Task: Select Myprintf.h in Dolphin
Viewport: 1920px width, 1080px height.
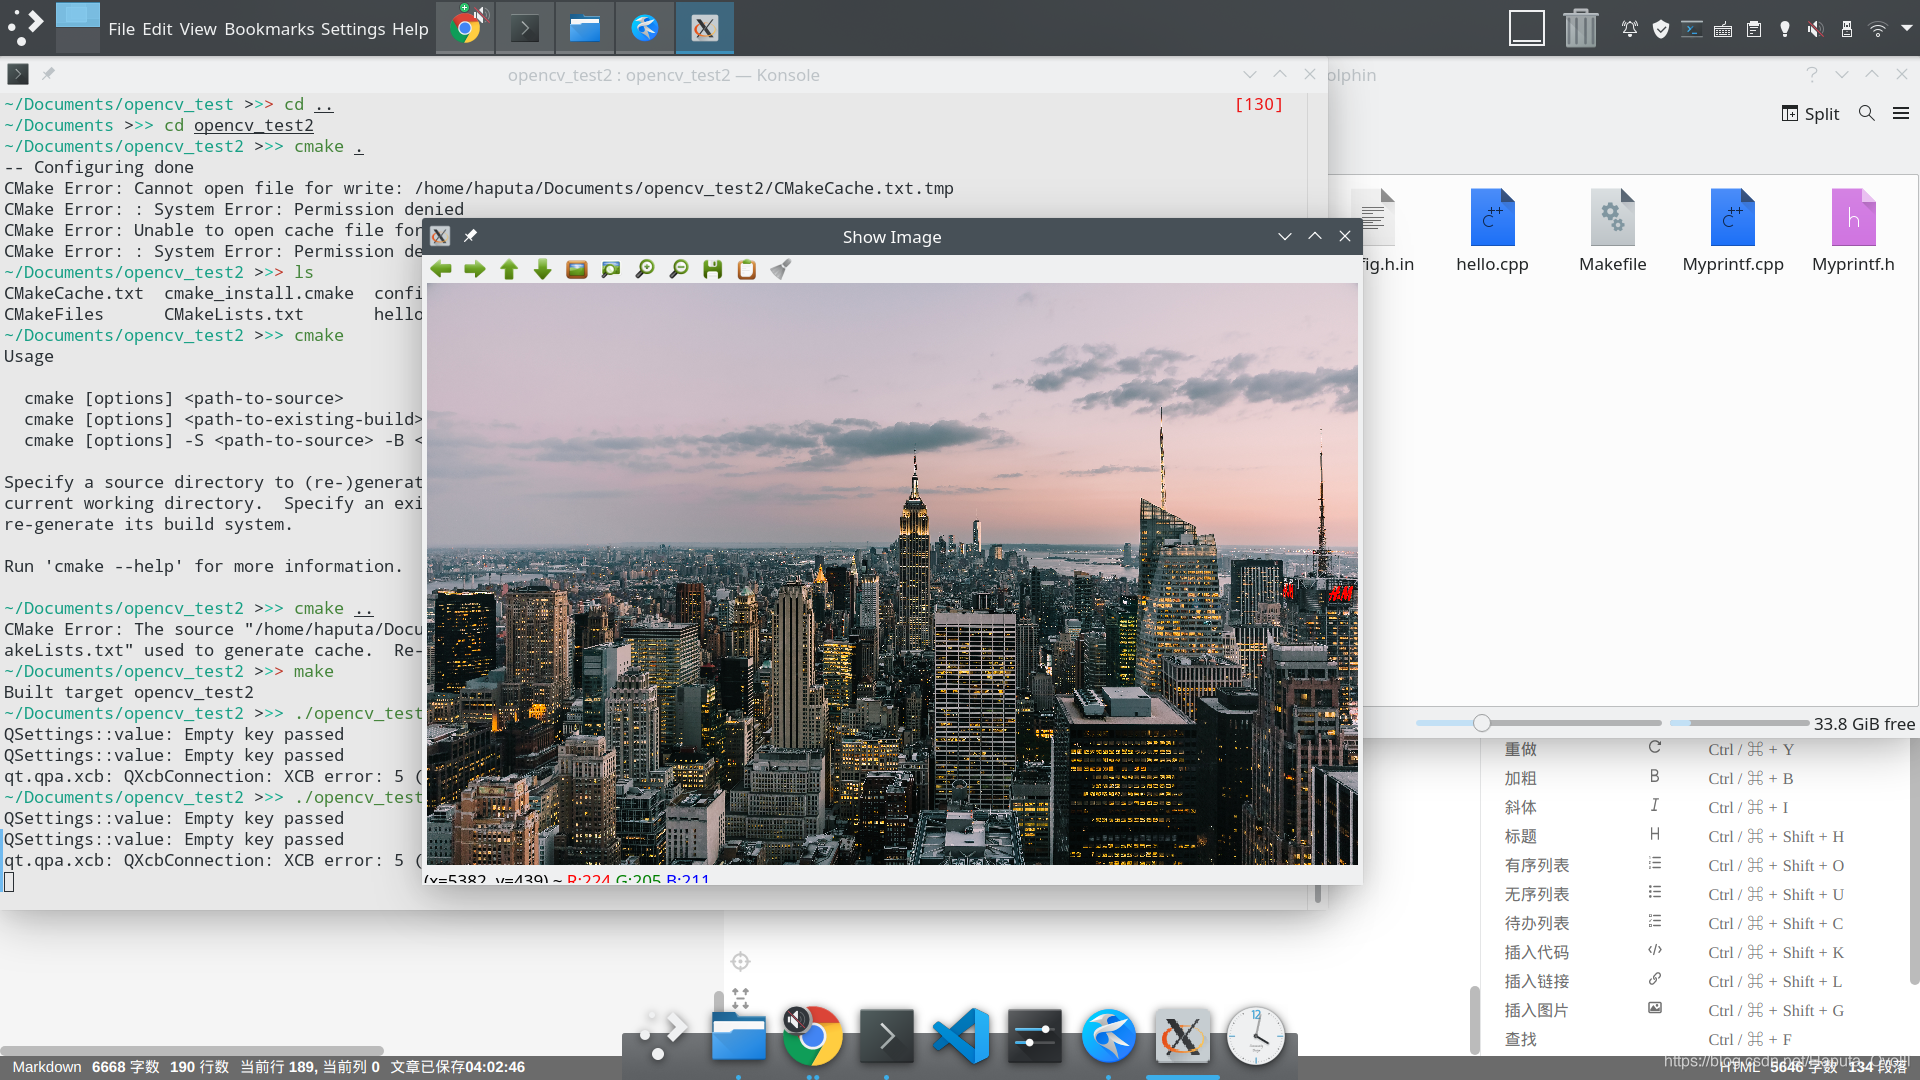Action: (1852, 231)
